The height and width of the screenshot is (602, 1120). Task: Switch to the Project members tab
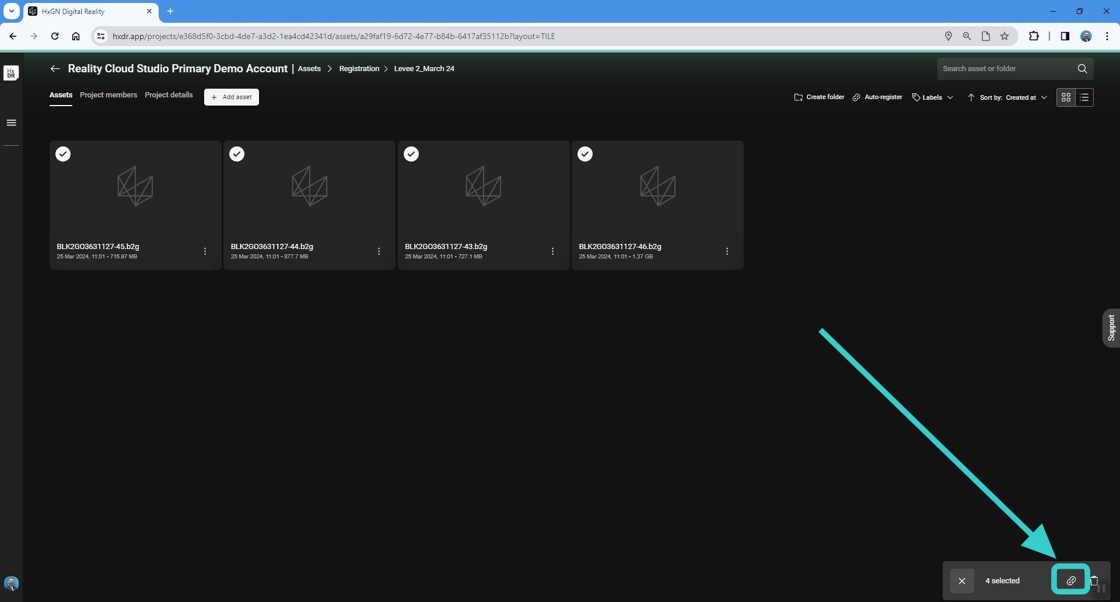(x=109, y=95)
